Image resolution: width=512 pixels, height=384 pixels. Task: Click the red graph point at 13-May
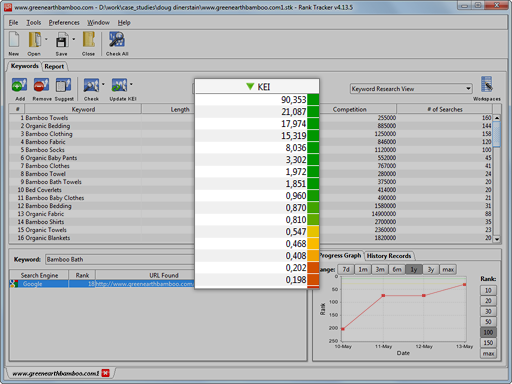pyautogui.click(x=464, y=284)
